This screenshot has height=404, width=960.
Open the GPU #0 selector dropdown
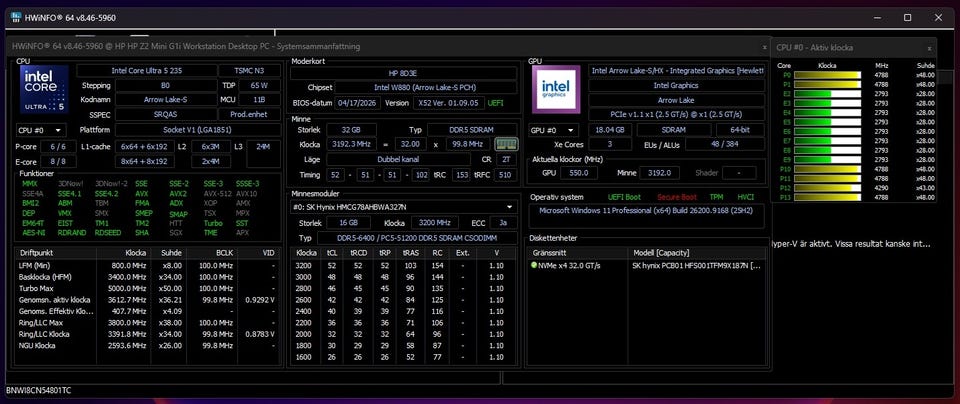pyautogui.click(x=554, y=130)
